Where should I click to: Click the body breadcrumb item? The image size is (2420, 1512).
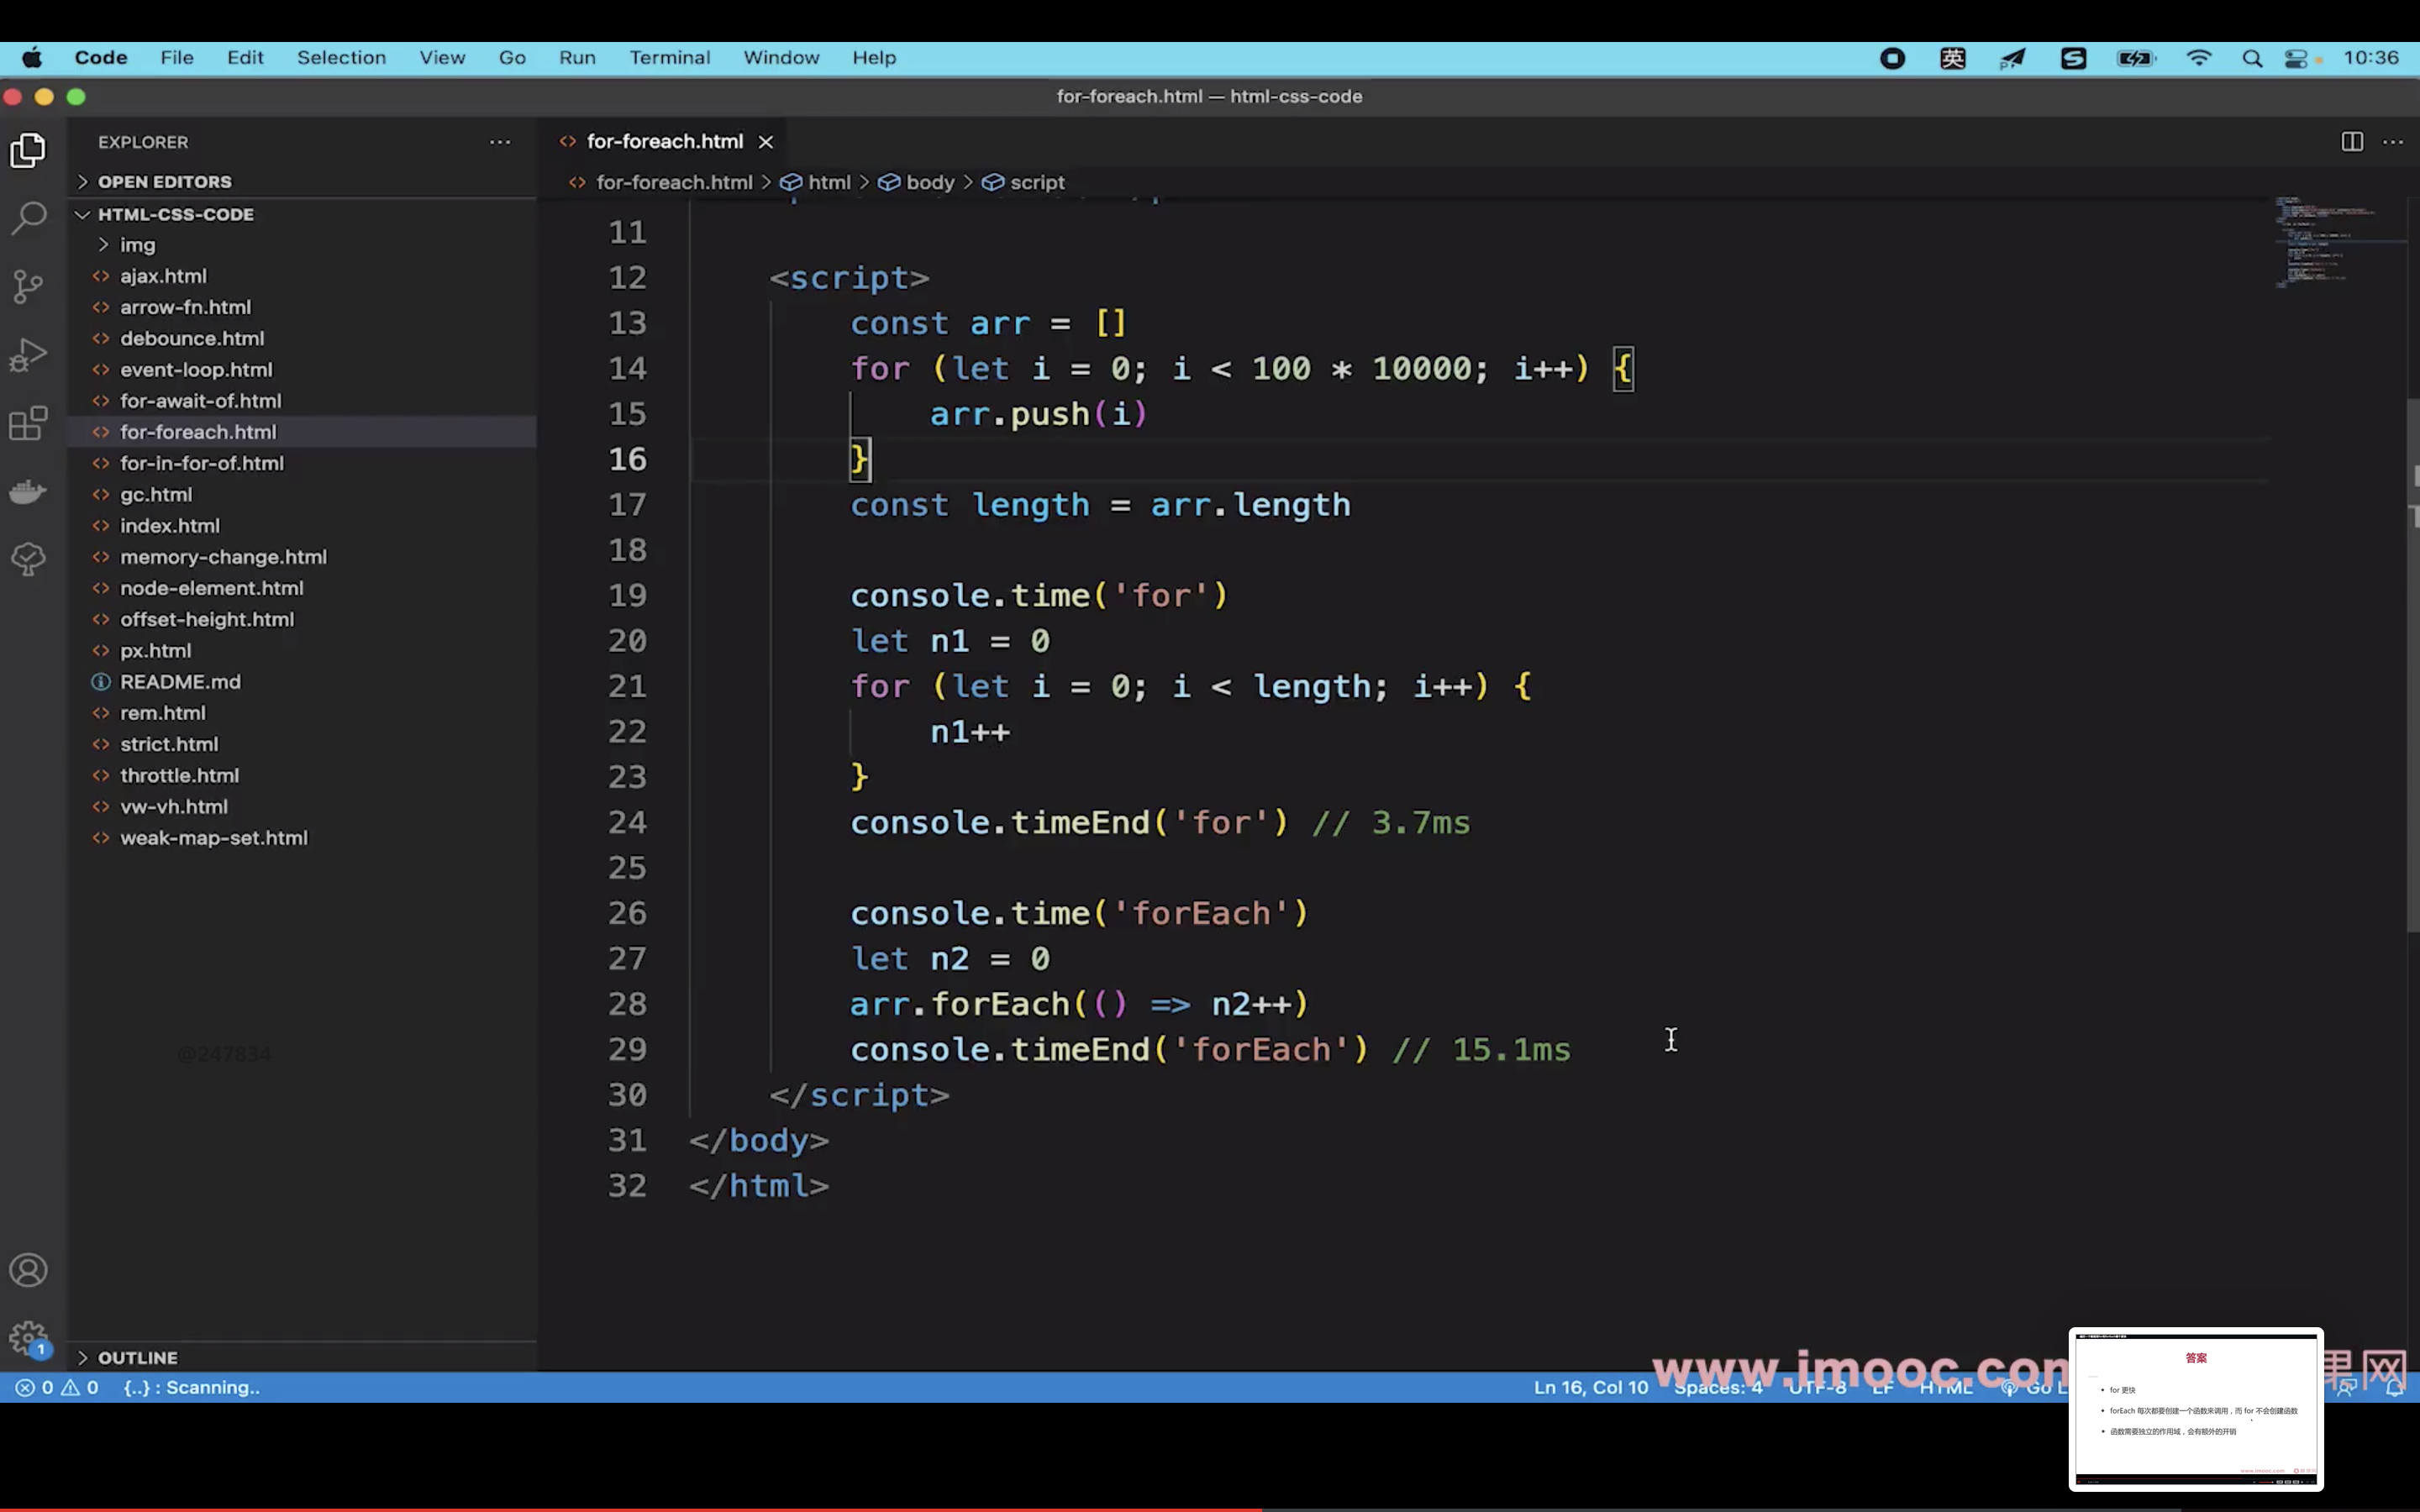929,182
